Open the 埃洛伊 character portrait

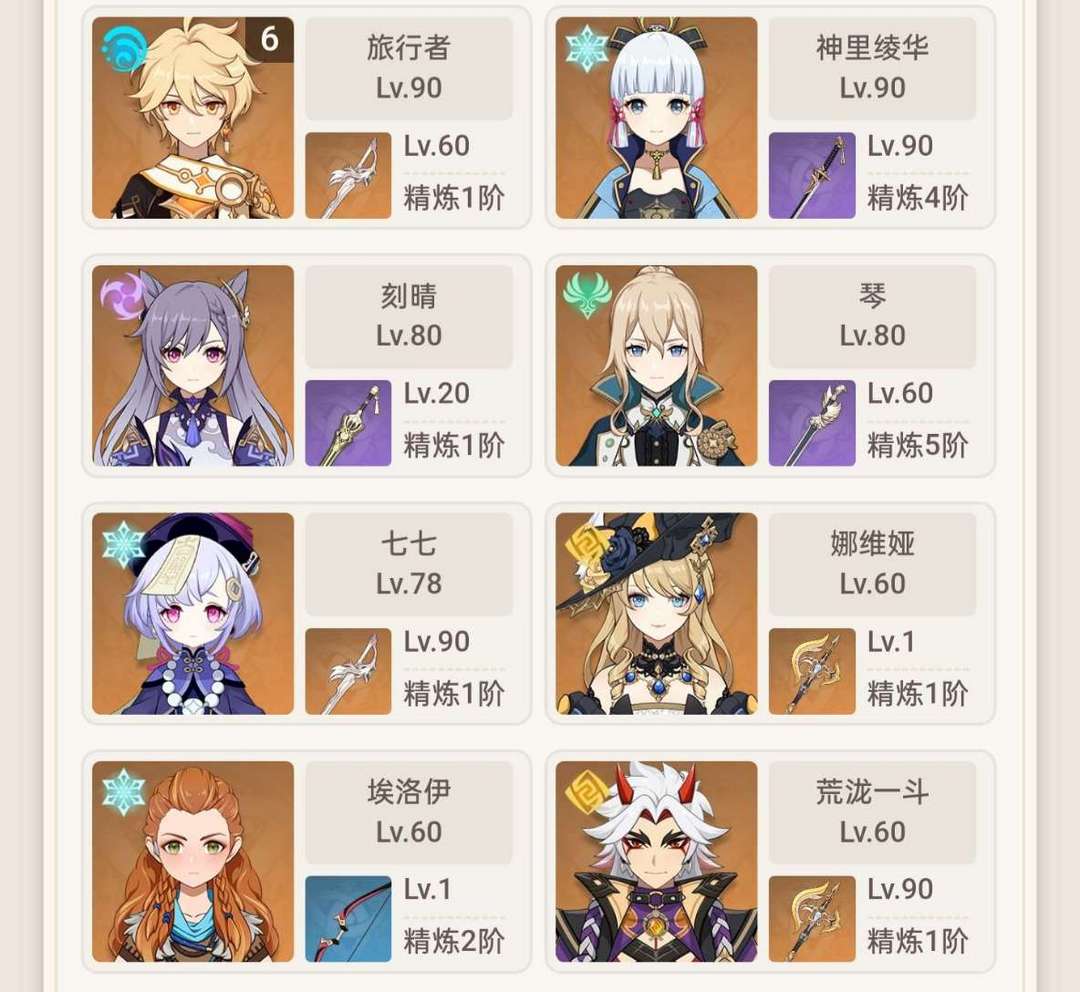[193, 862]
